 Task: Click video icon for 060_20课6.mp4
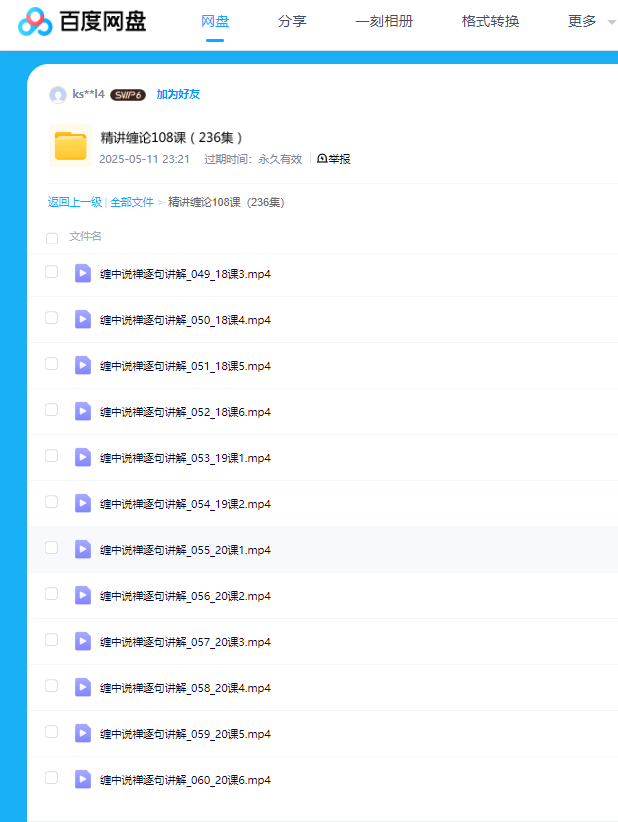coord(83,779)
